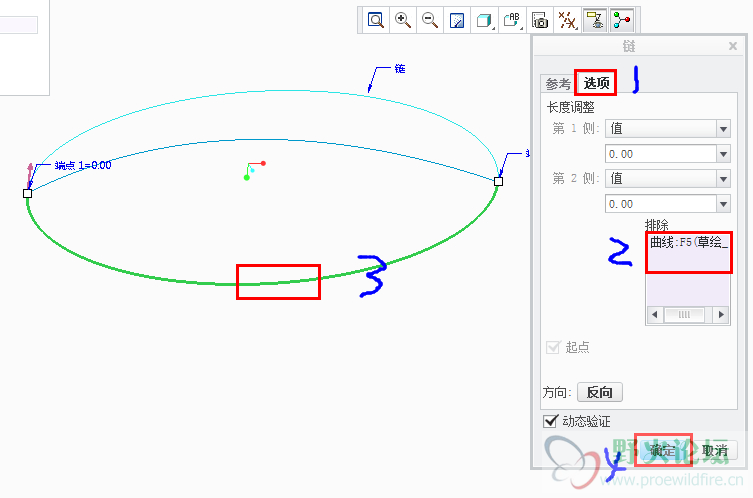The width and height of the screenshot is (753, 498).
Task: Click the 排除 list horizontal scrollbar thumb
Action: (684, 315)
